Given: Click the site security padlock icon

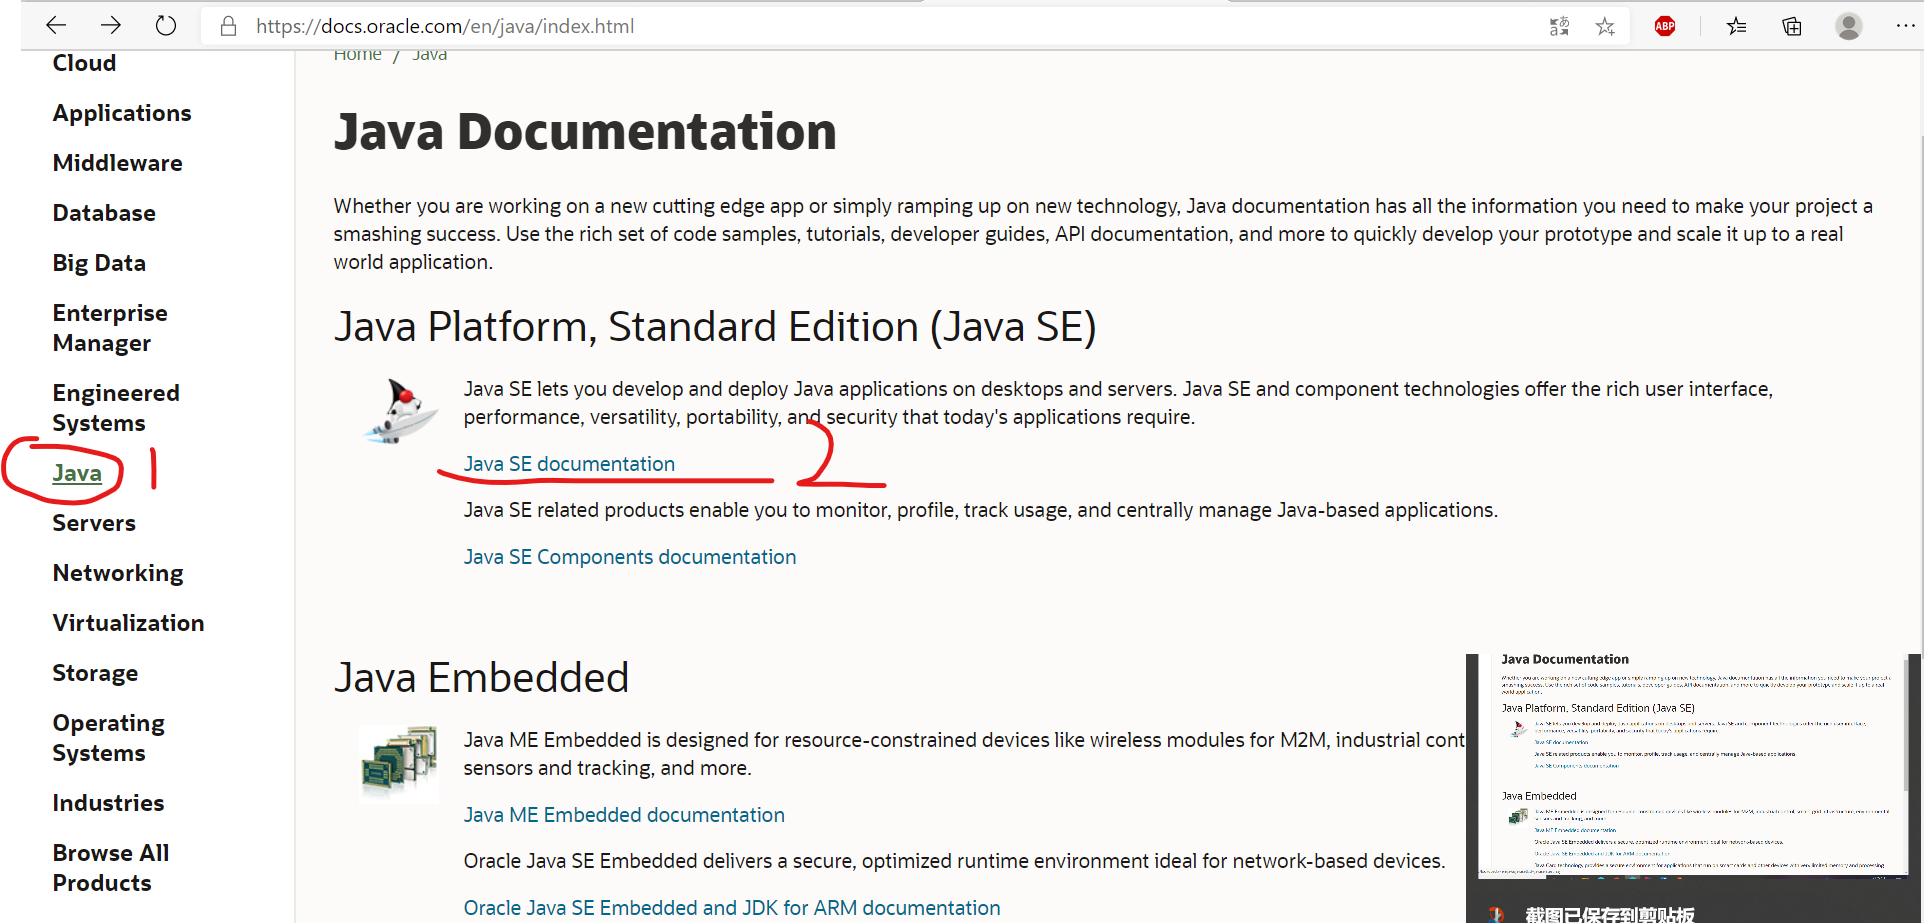Looking at the screenshot, I should coord(228,26).
